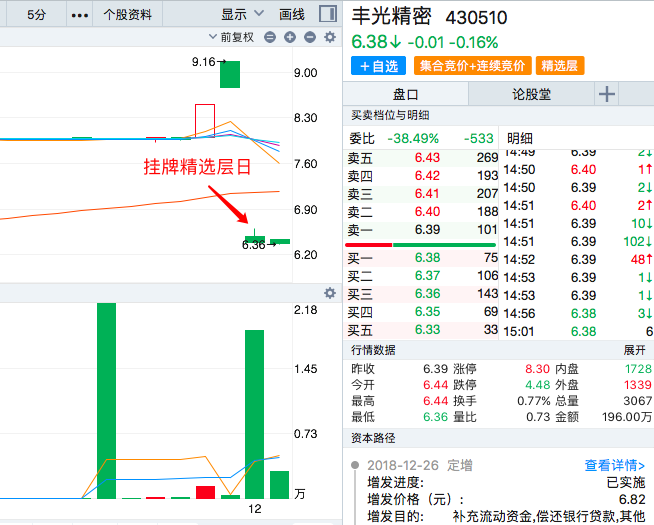654x525 pixels.
Task: Open 查看详情 link for 定增
Action: point(614,465)
